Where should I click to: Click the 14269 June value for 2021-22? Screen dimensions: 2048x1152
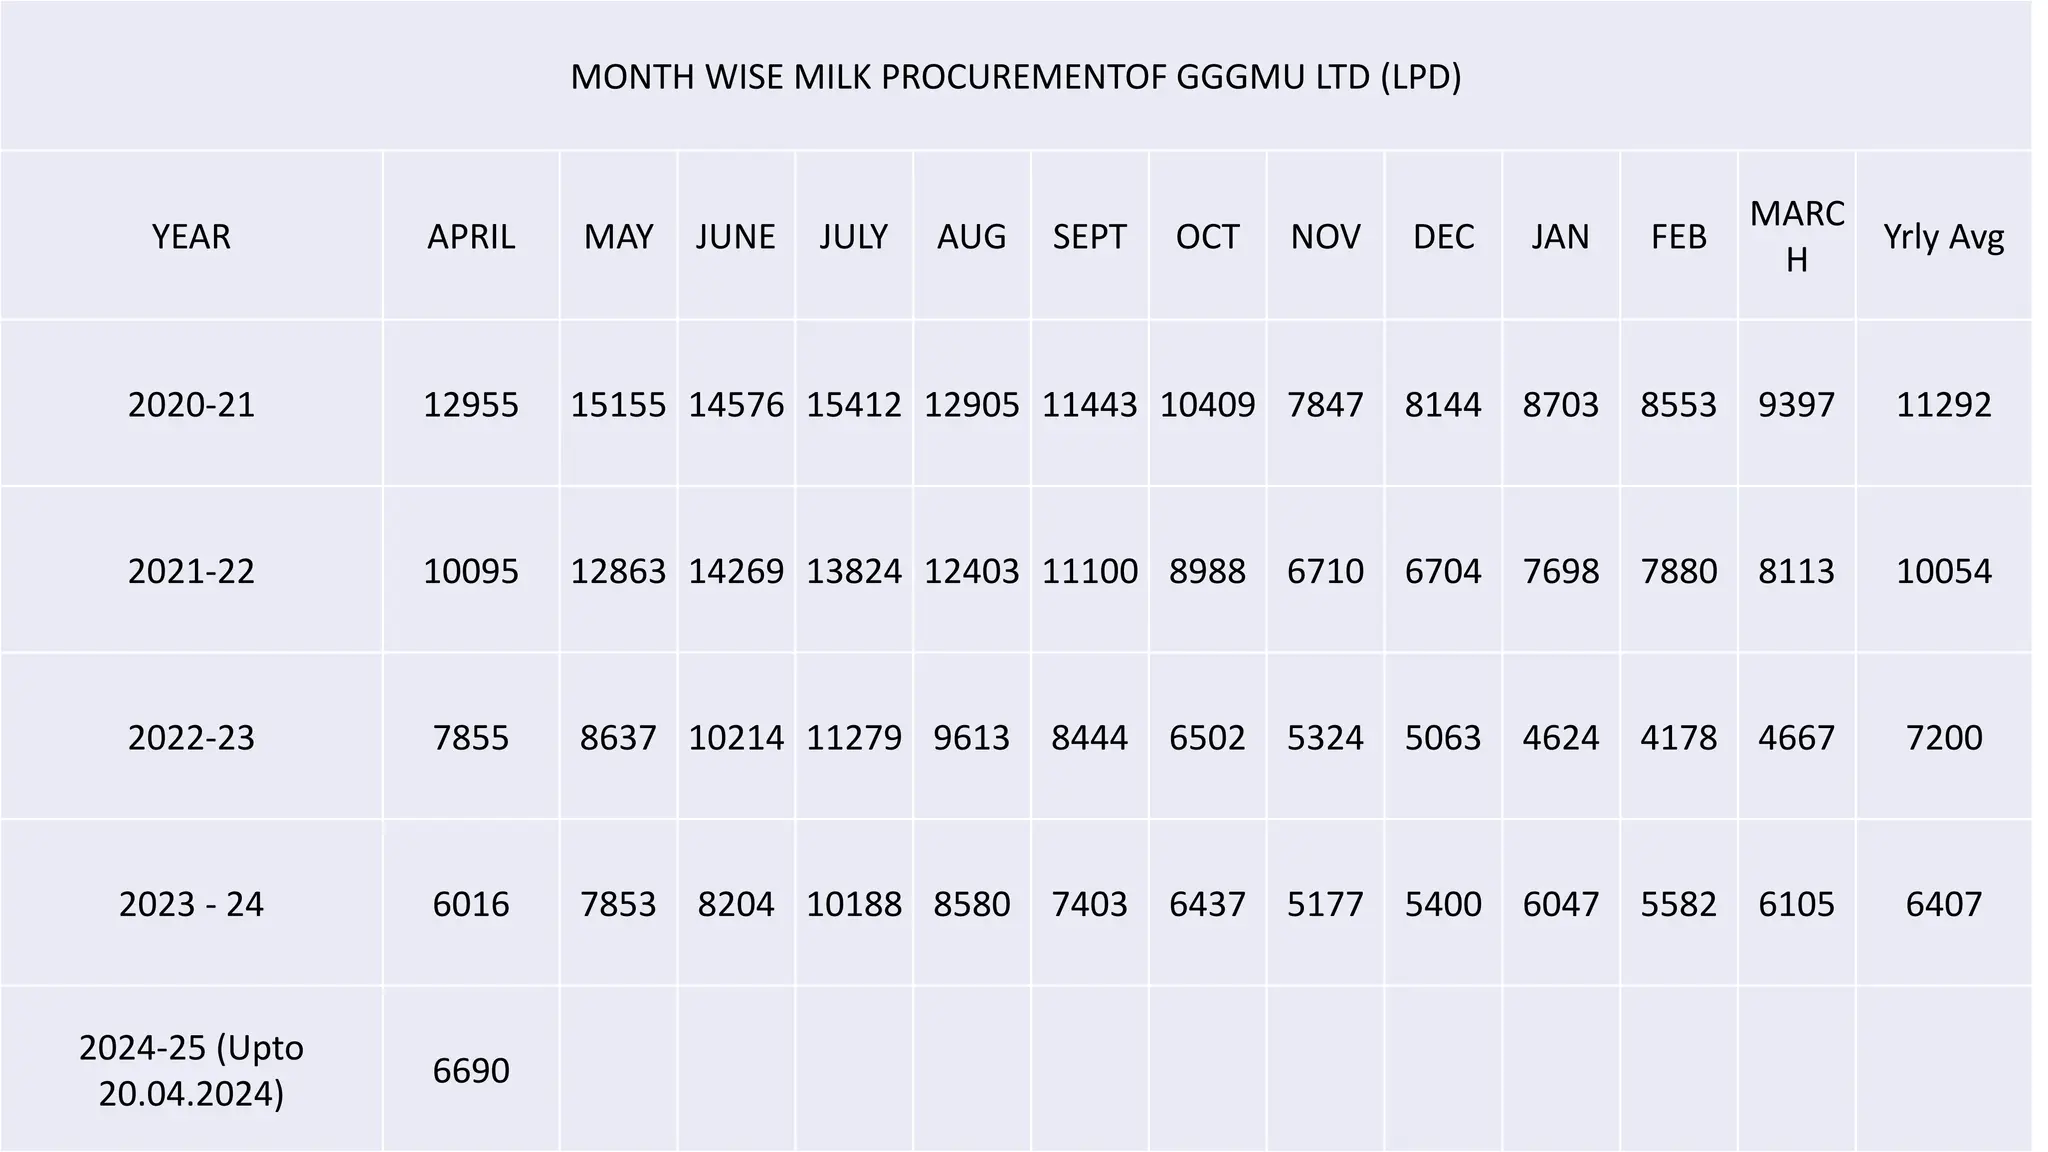tap(736, 571)
